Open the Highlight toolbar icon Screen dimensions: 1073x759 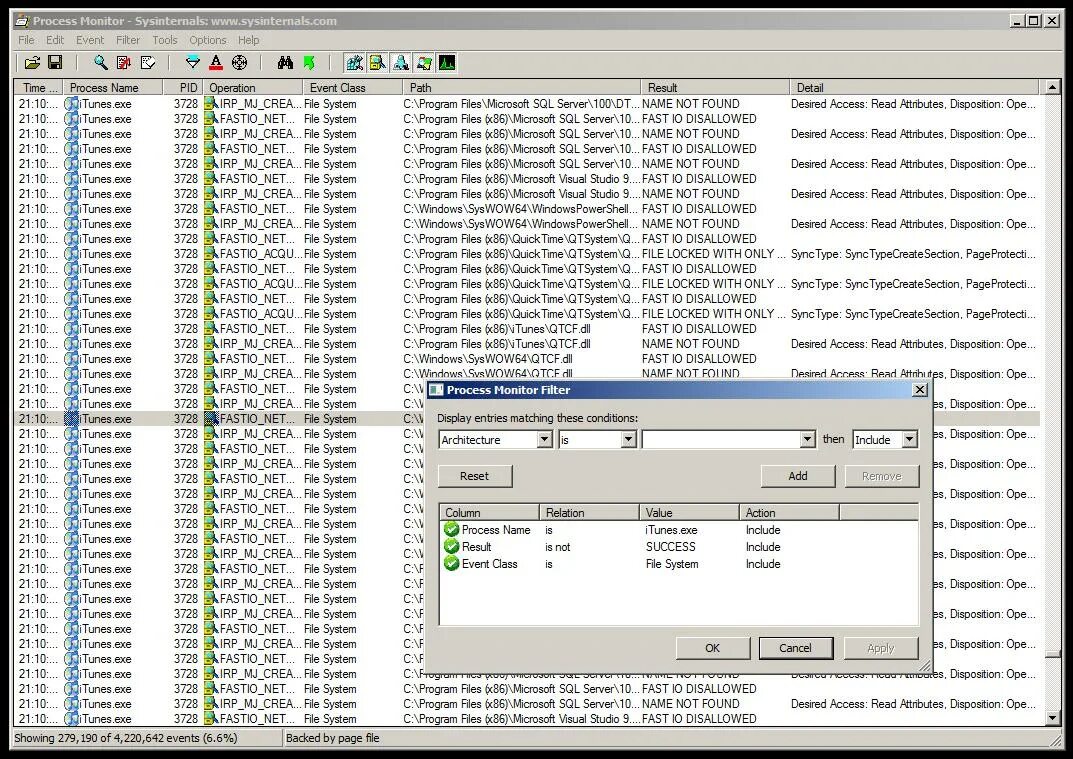tap(216, 63)
